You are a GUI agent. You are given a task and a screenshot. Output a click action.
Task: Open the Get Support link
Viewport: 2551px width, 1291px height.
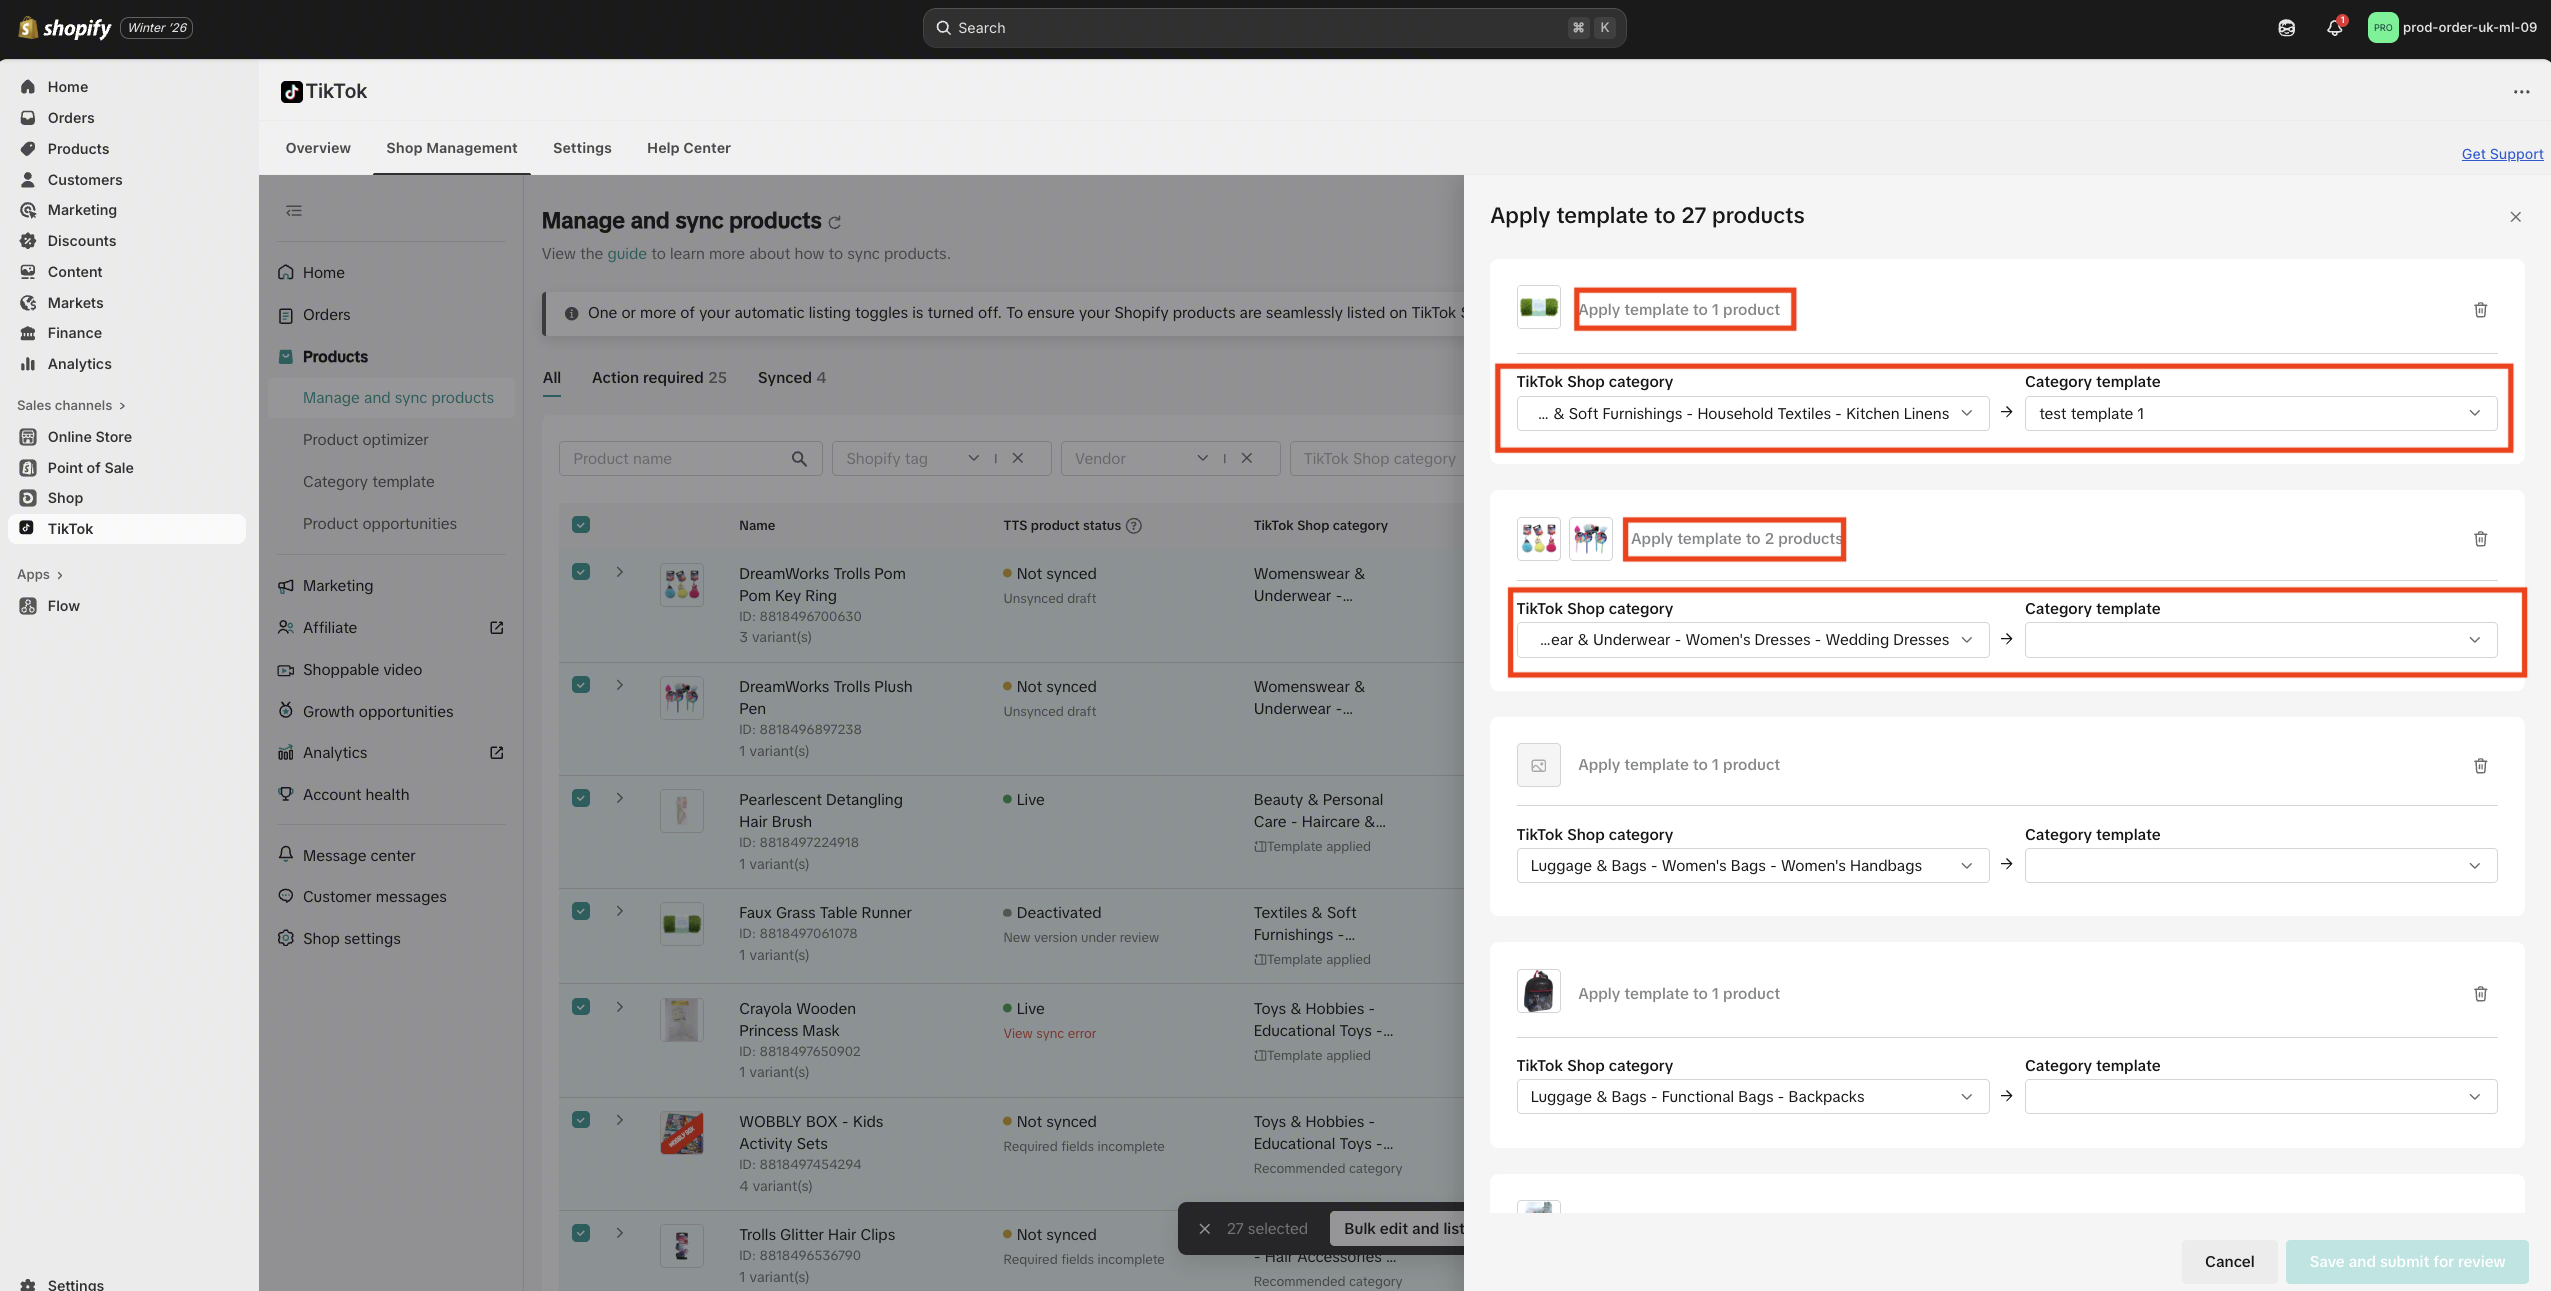2502,154
